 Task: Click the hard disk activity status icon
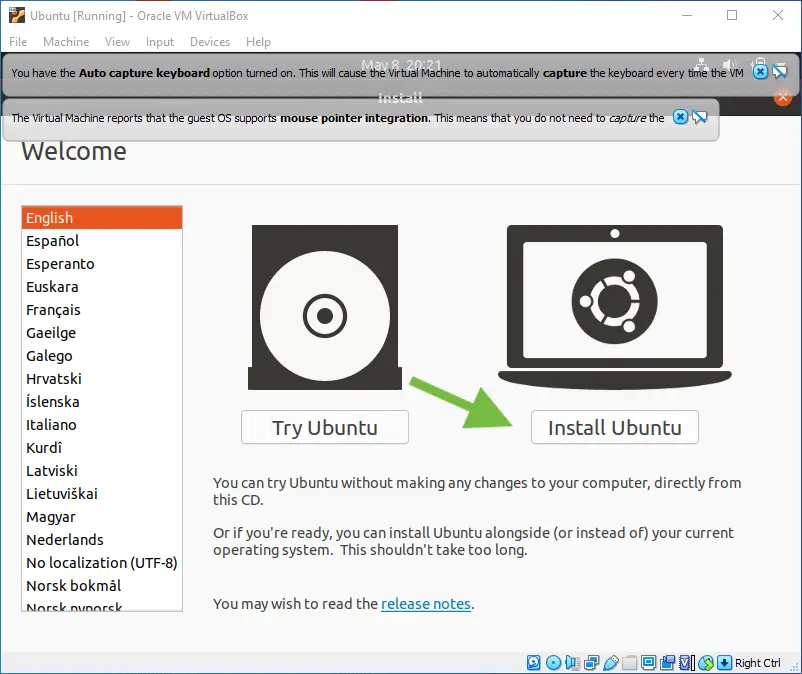[x=533, y=663]
